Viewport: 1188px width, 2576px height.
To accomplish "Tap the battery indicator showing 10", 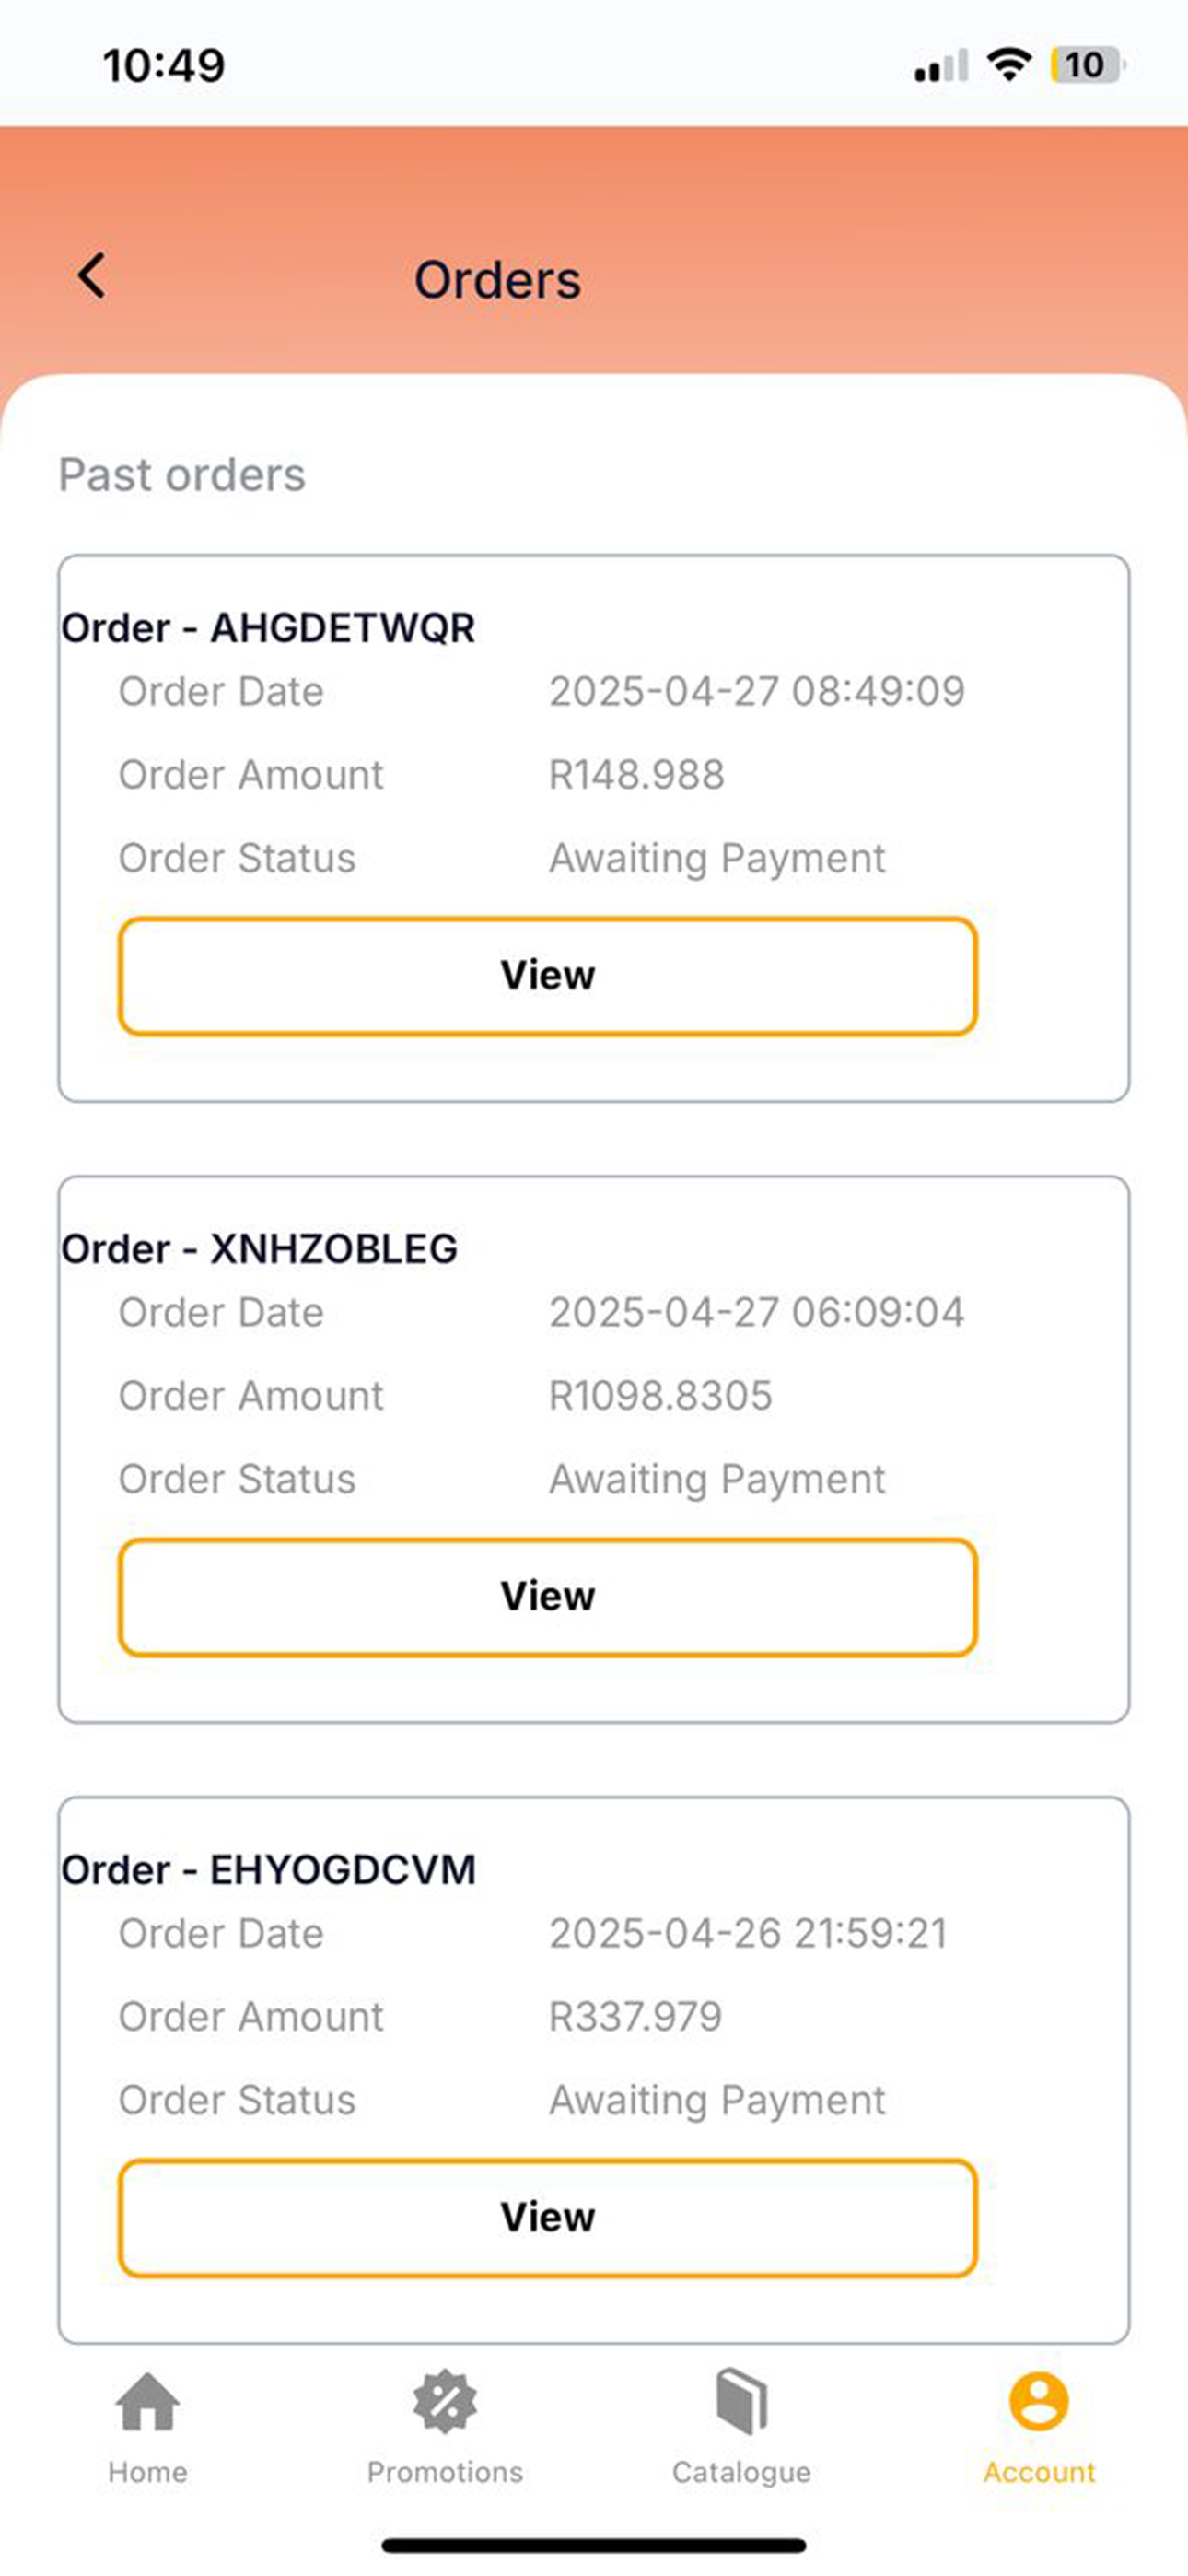I will 1087,65.
